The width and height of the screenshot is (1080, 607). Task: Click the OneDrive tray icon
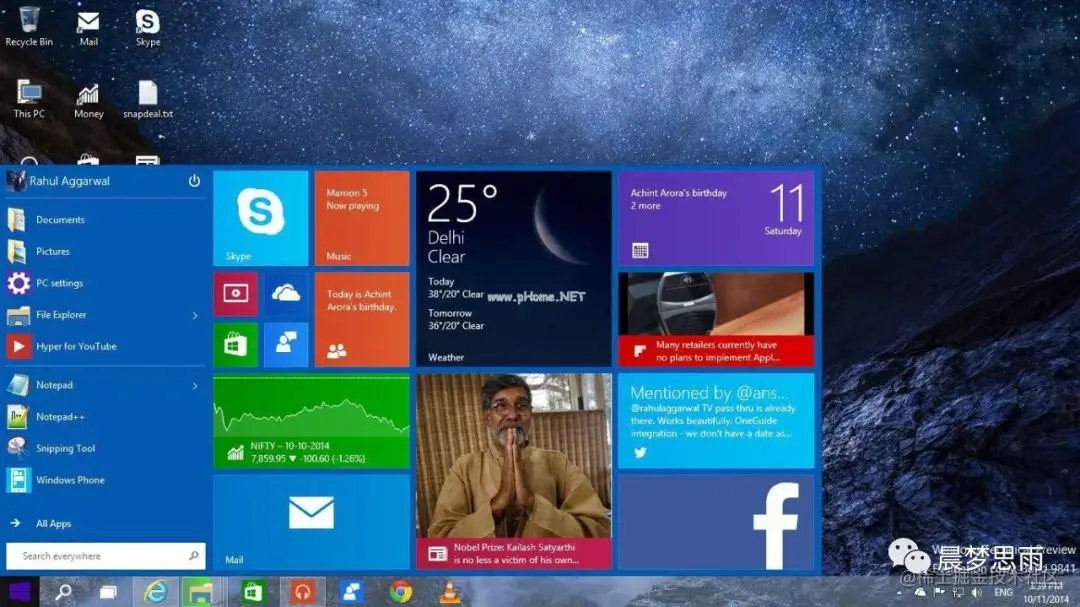[x=920, y=593]
